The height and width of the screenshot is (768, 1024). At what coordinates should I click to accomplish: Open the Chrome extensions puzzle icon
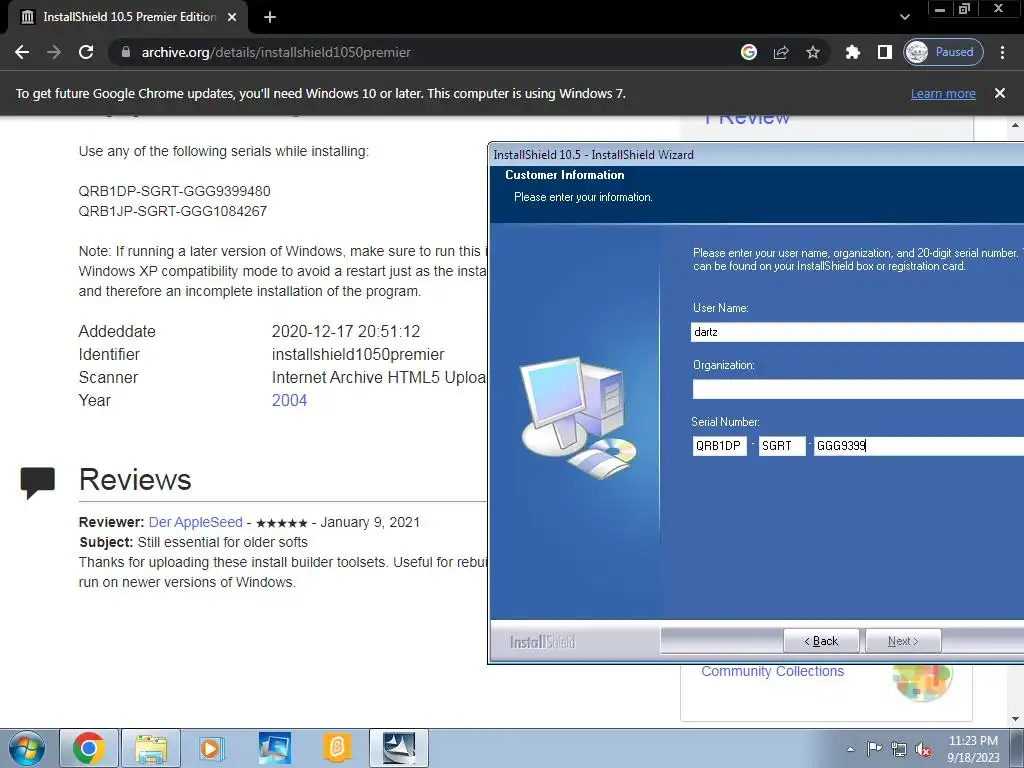(853, 52)
